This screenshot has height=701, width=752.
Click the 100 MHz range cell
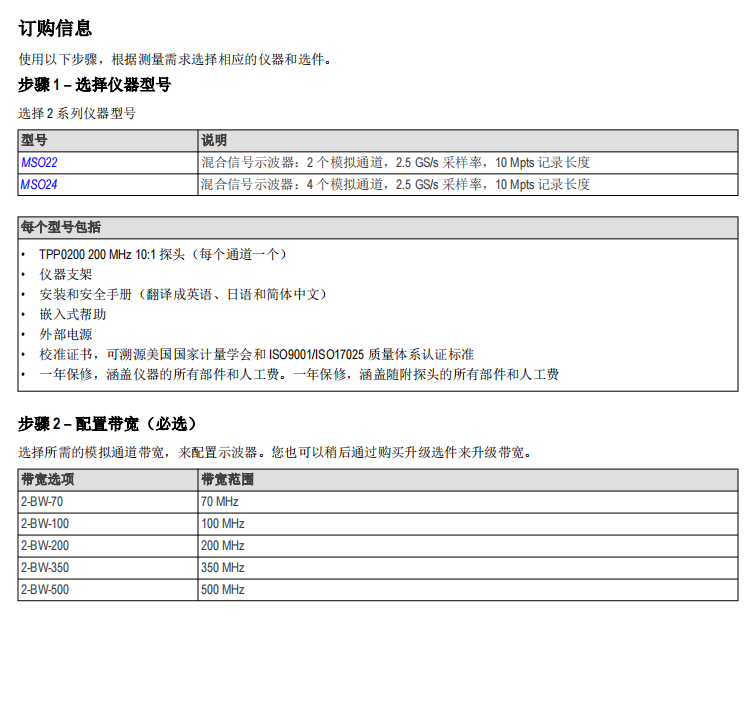468,524
